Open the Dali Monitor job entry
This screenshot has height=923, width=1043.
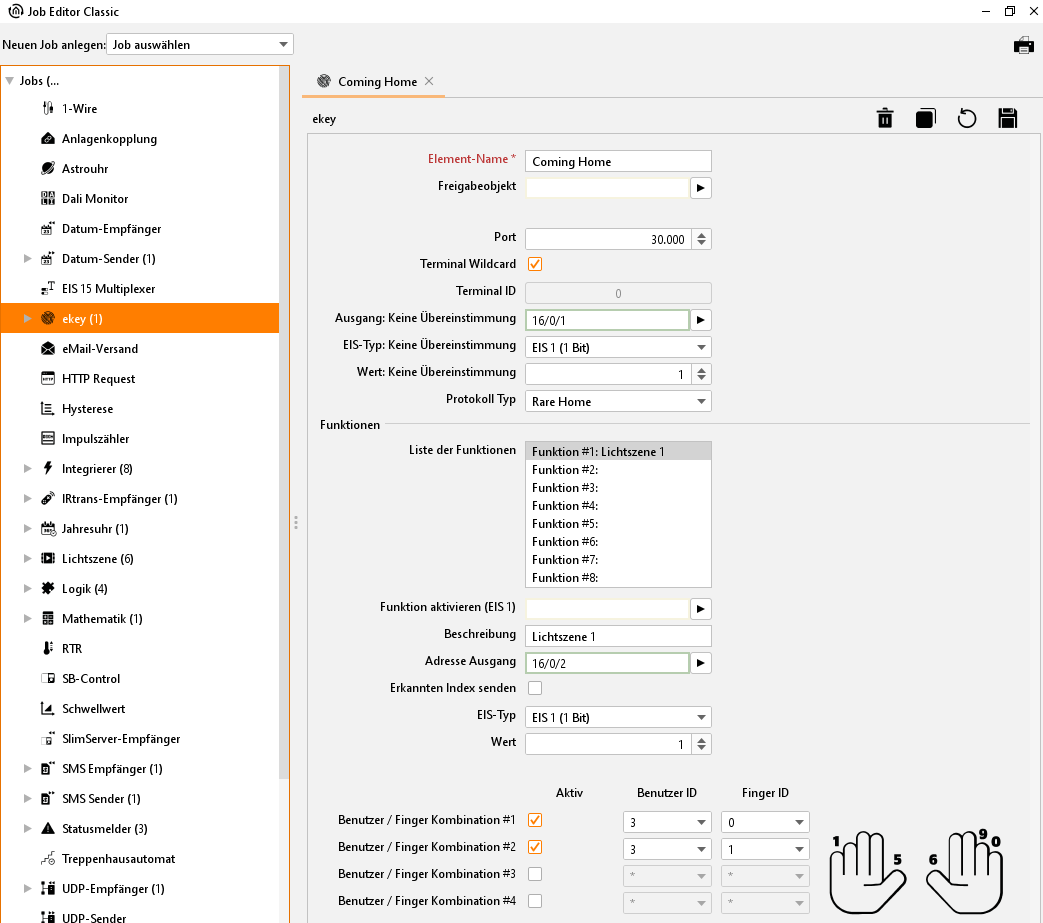click(x=95, y=199)
